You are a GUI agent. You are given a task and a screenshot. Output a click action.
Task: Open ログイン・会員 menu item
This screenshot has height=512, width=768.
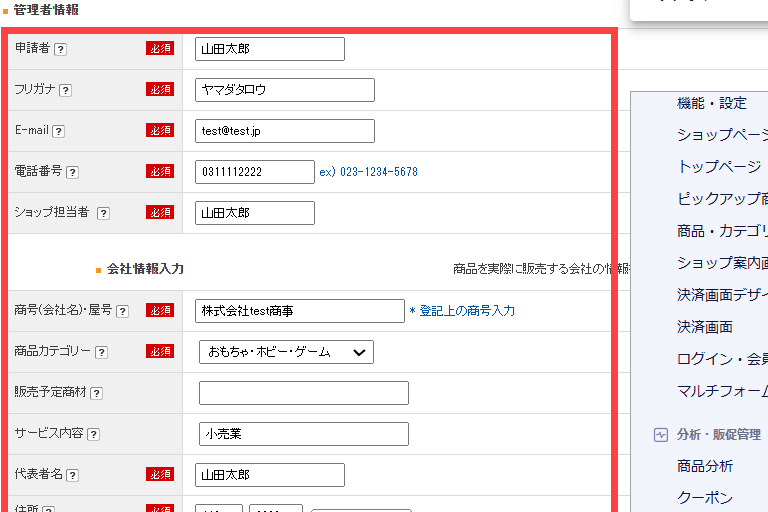(x=722, y=359)
